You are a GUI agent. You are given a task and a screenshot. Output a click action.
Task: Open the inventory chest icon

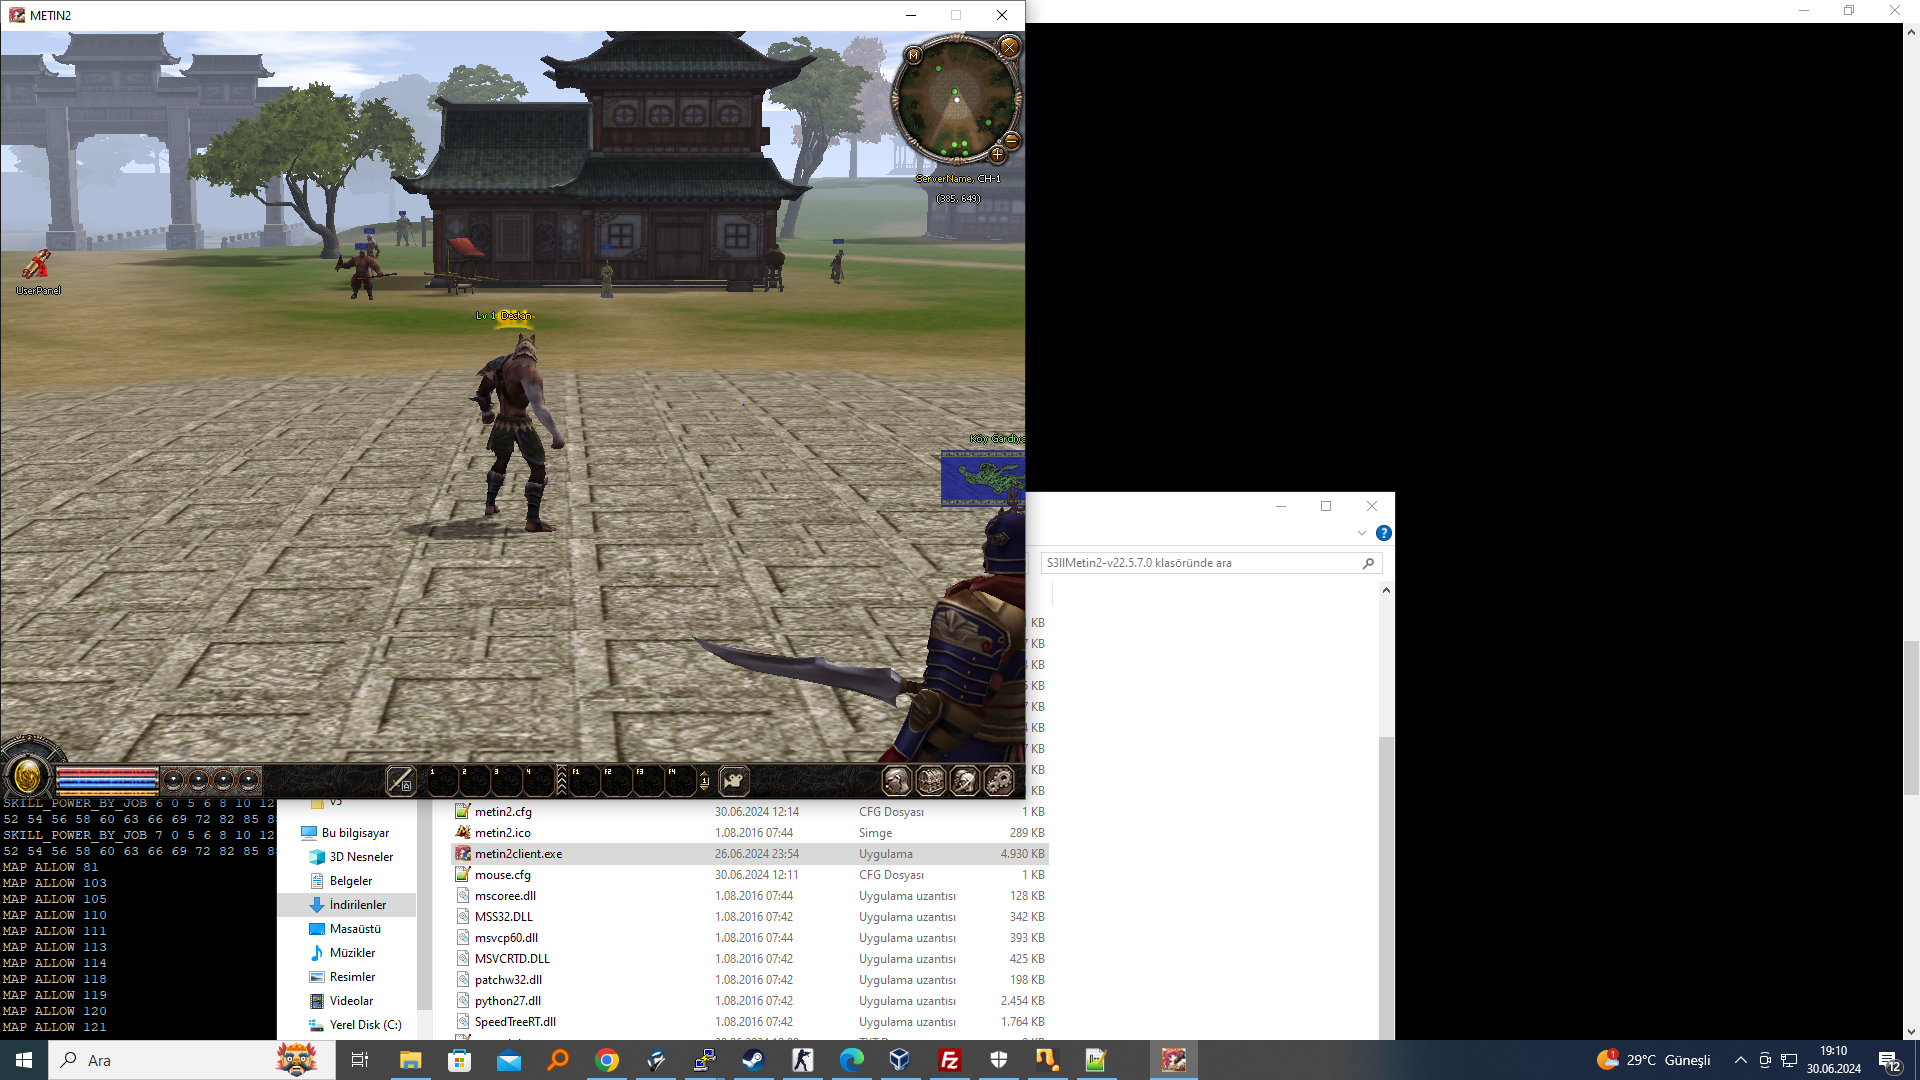[930, 780]
